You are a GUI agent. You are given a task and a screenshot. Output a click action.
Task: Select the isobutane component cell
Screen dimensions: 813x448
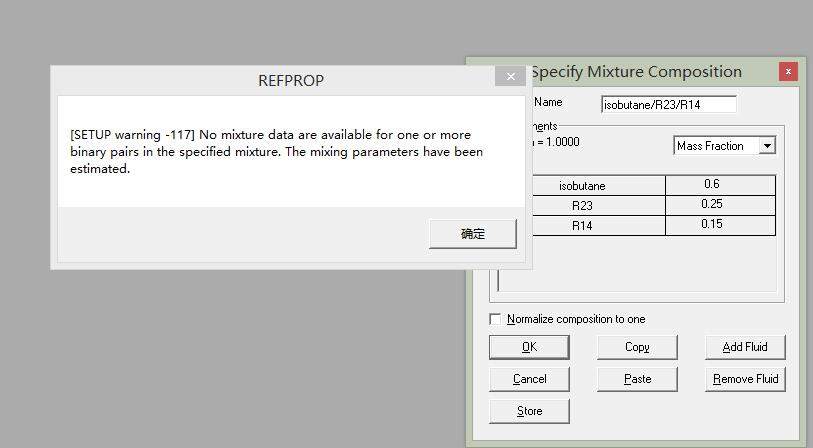[598, 186]
